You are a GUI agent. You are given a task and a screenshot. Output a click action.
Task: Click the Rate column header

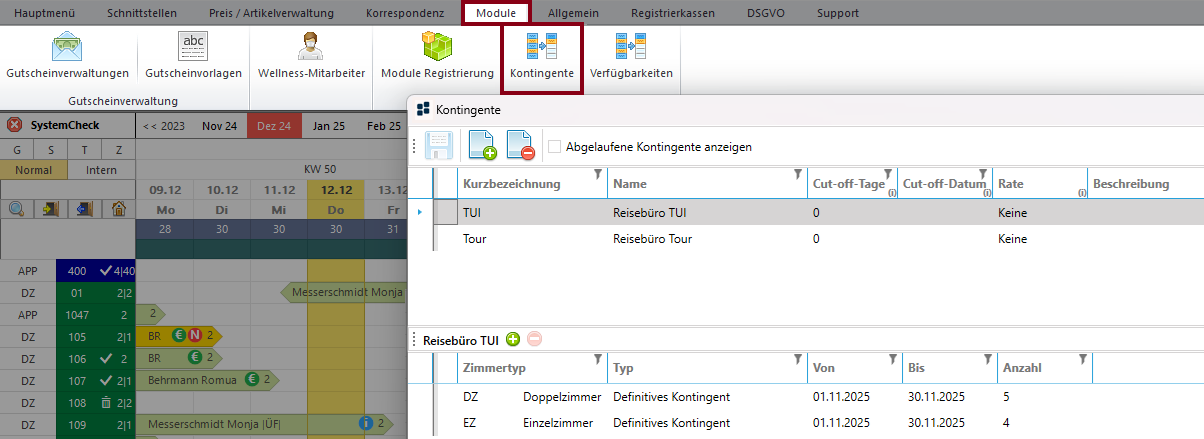[x=1040, y=184]
